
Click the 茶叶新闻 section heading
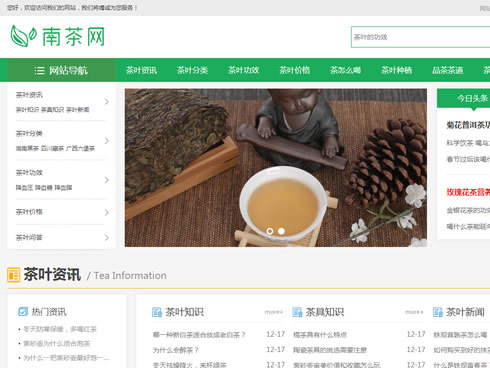[465, 312]
